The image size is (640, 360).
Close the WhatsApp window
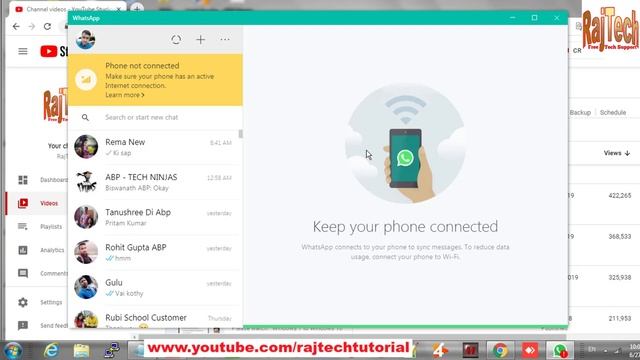[556, 18]
